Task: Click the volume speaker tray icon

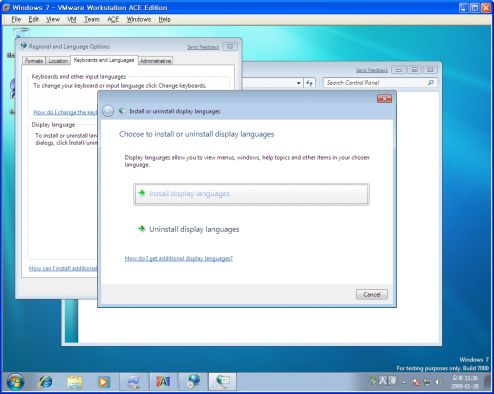Action: point(438,382)
